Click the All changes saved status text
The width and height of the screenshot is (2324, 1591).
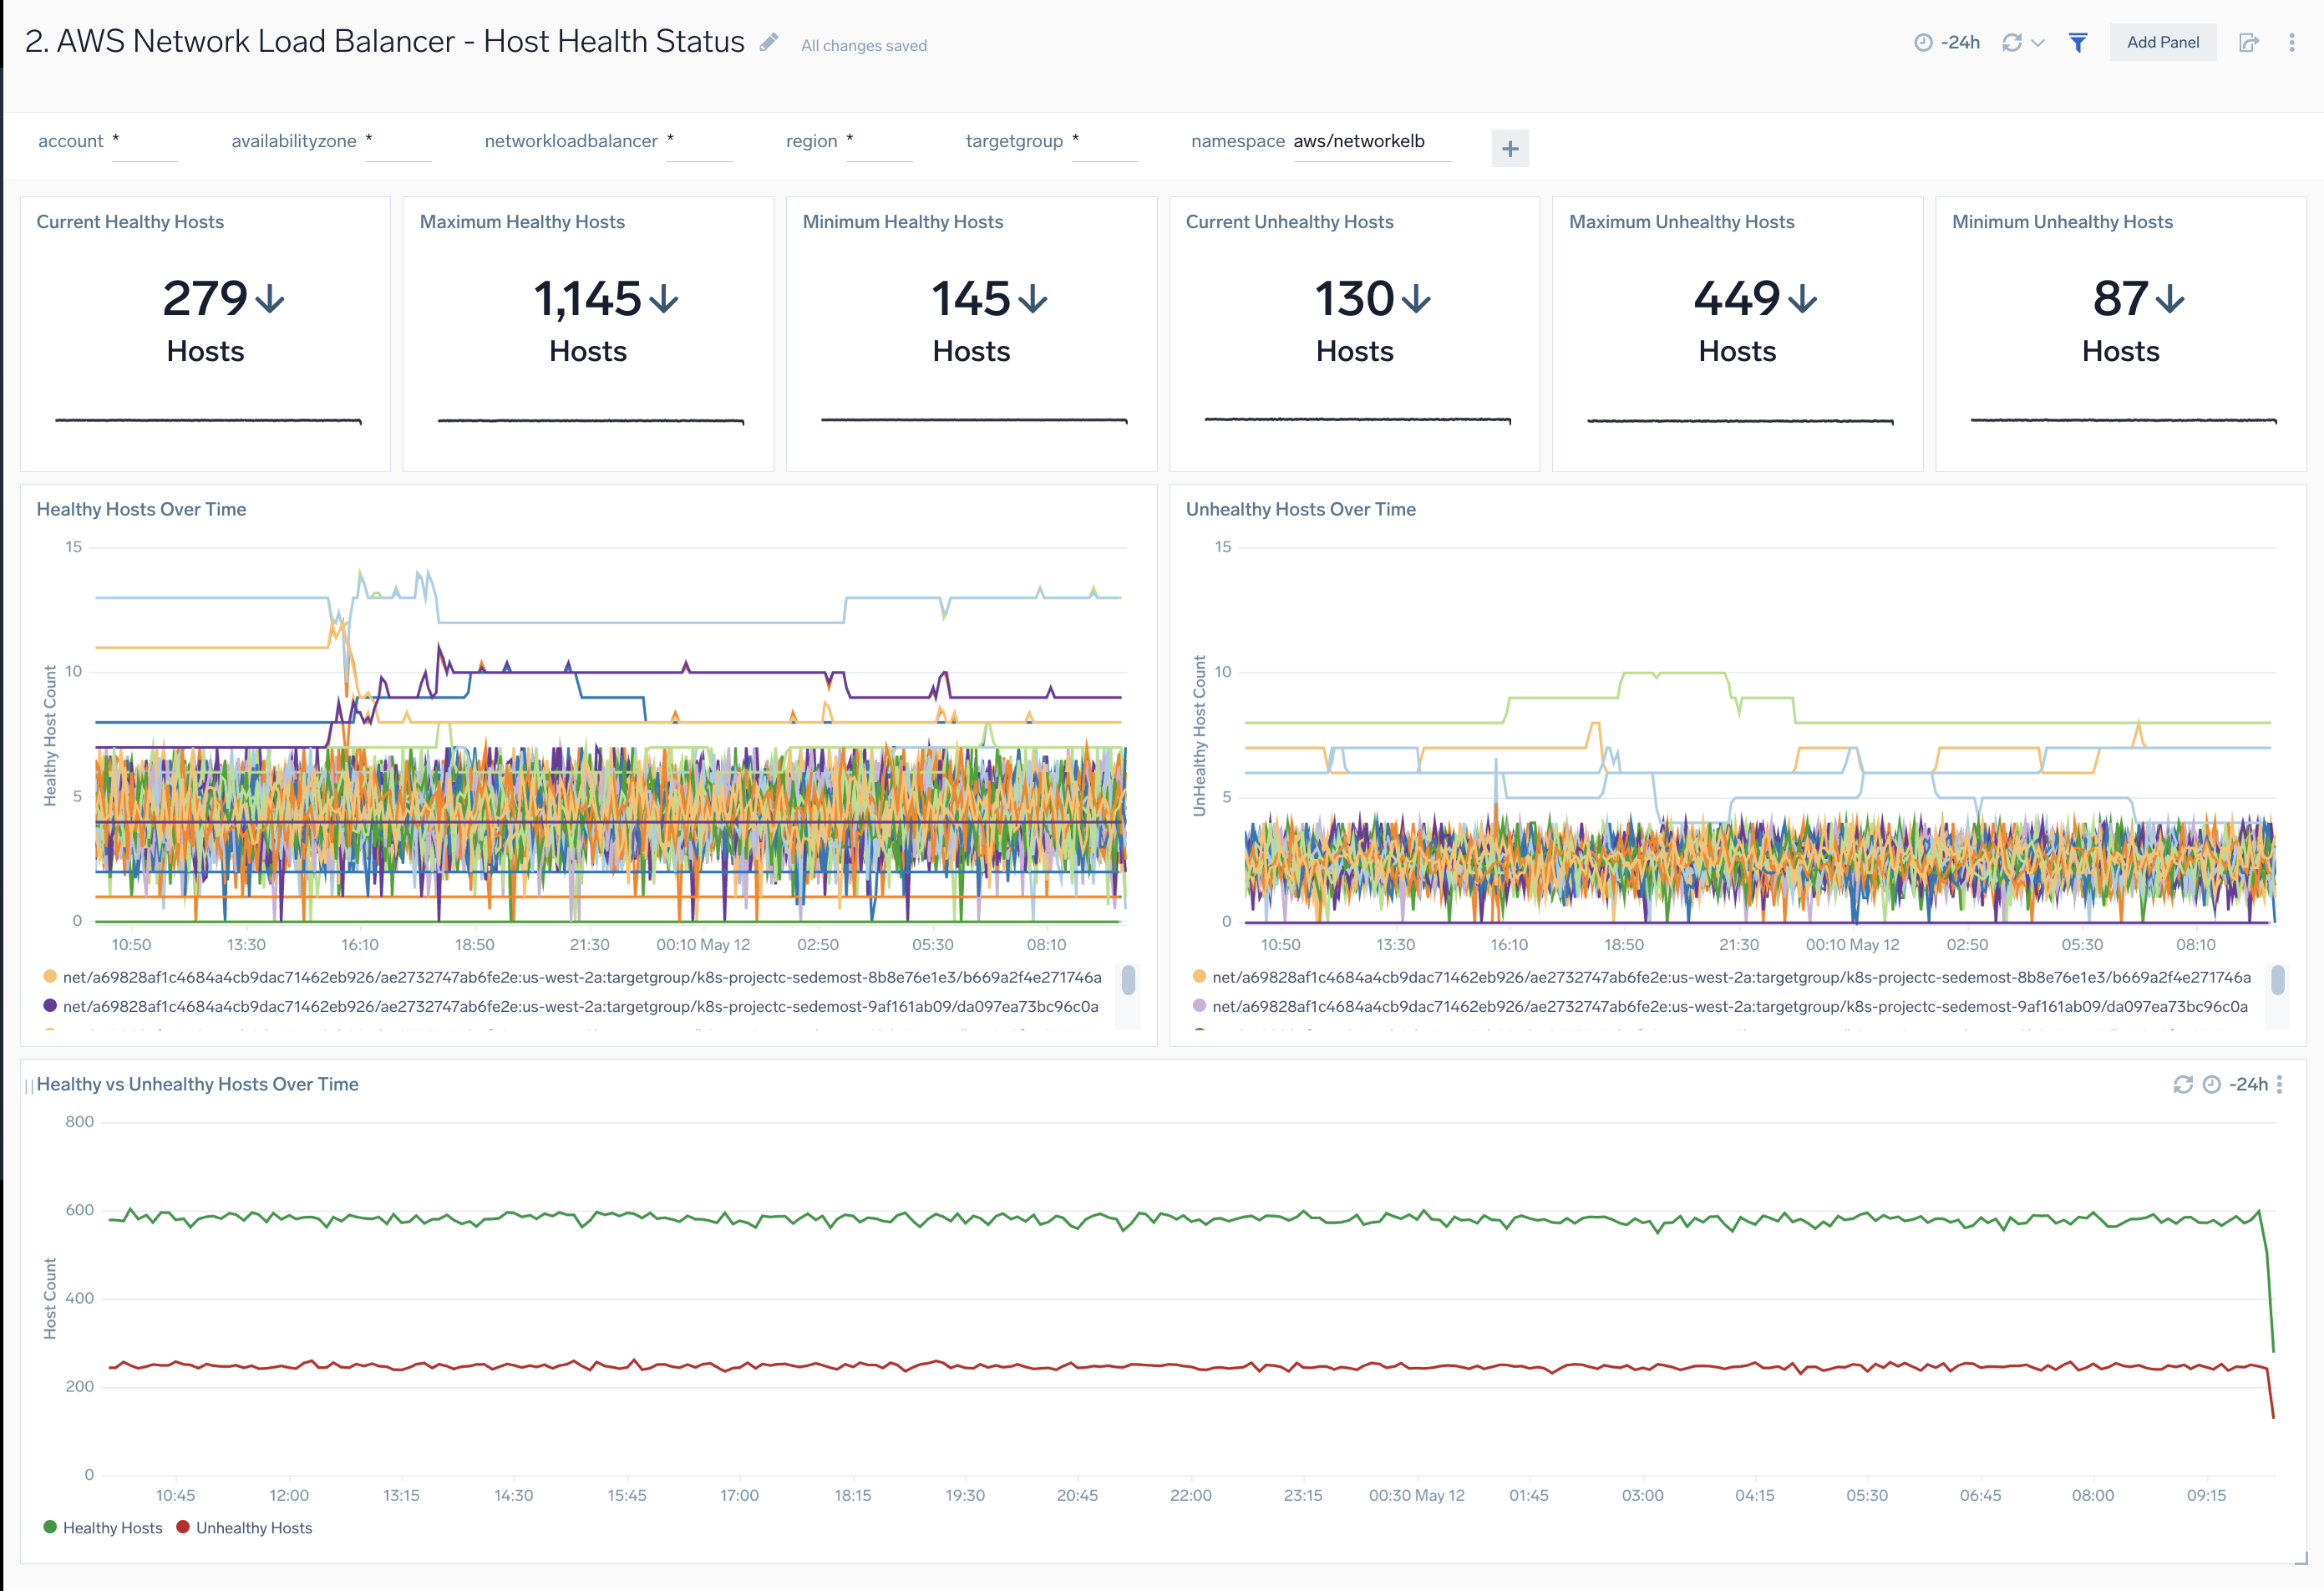[864, 45]
